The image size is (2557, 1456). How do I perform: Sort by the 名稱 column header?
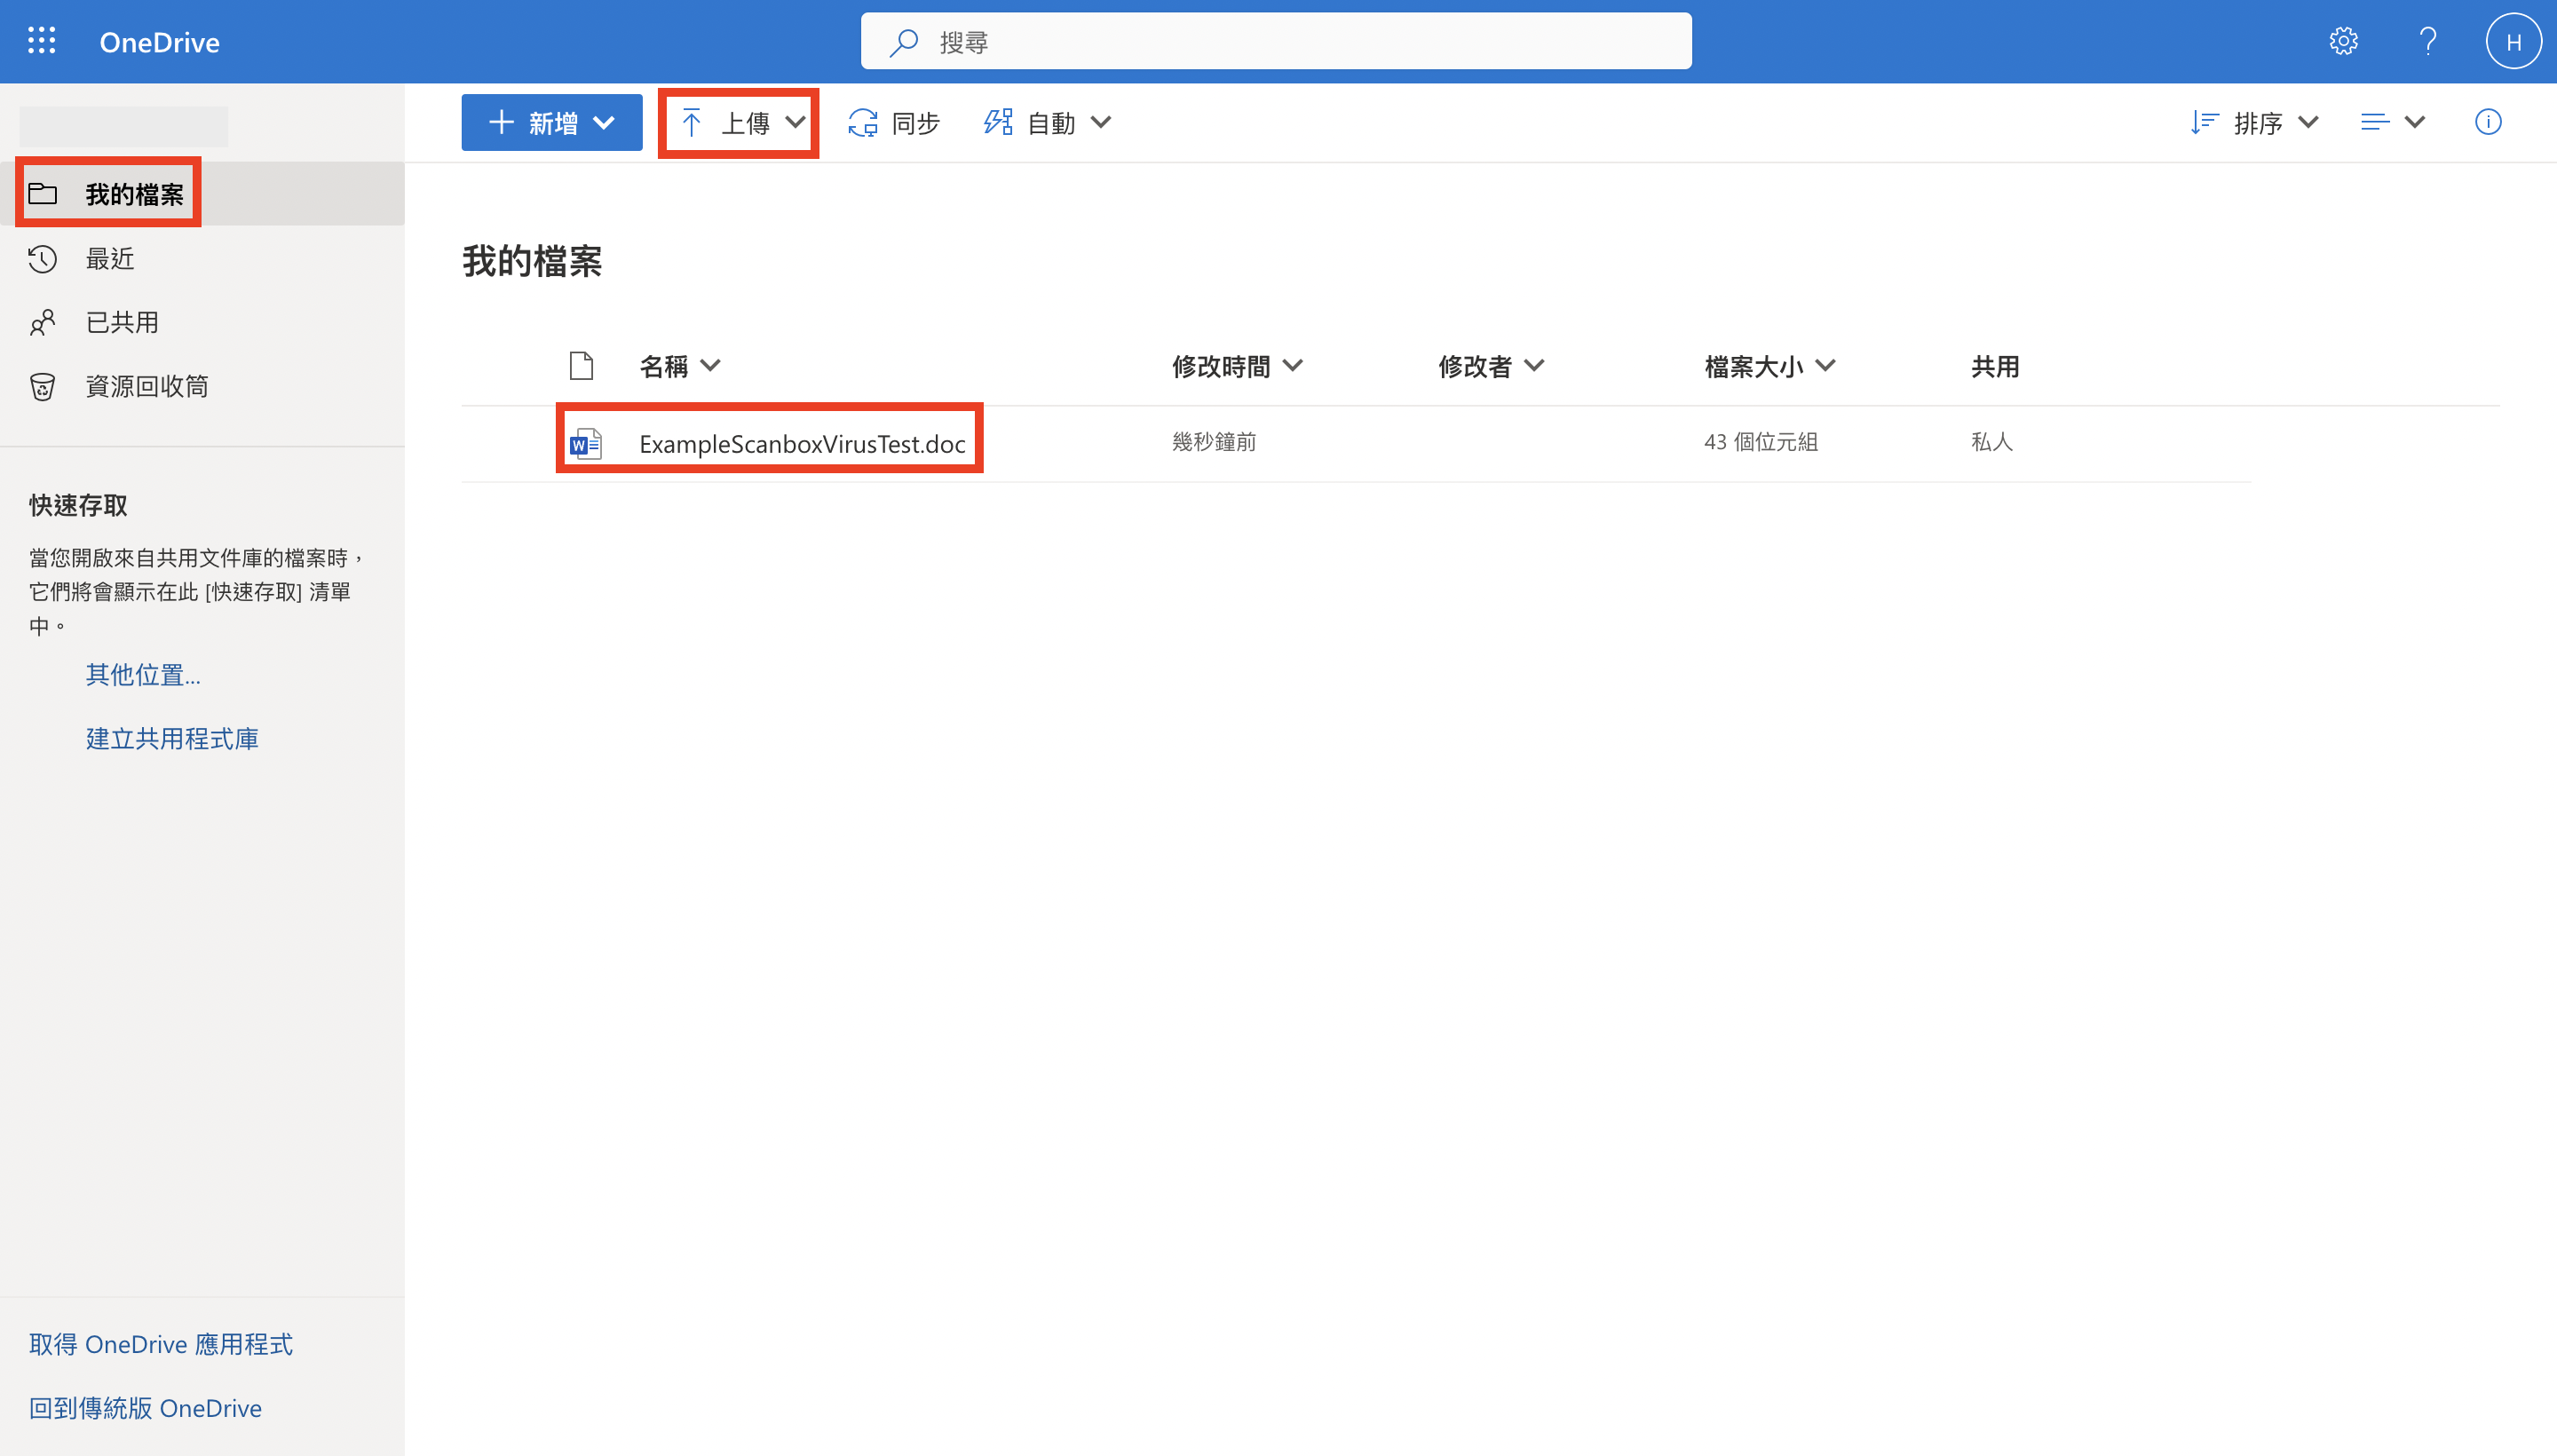(x=679, y=366)
